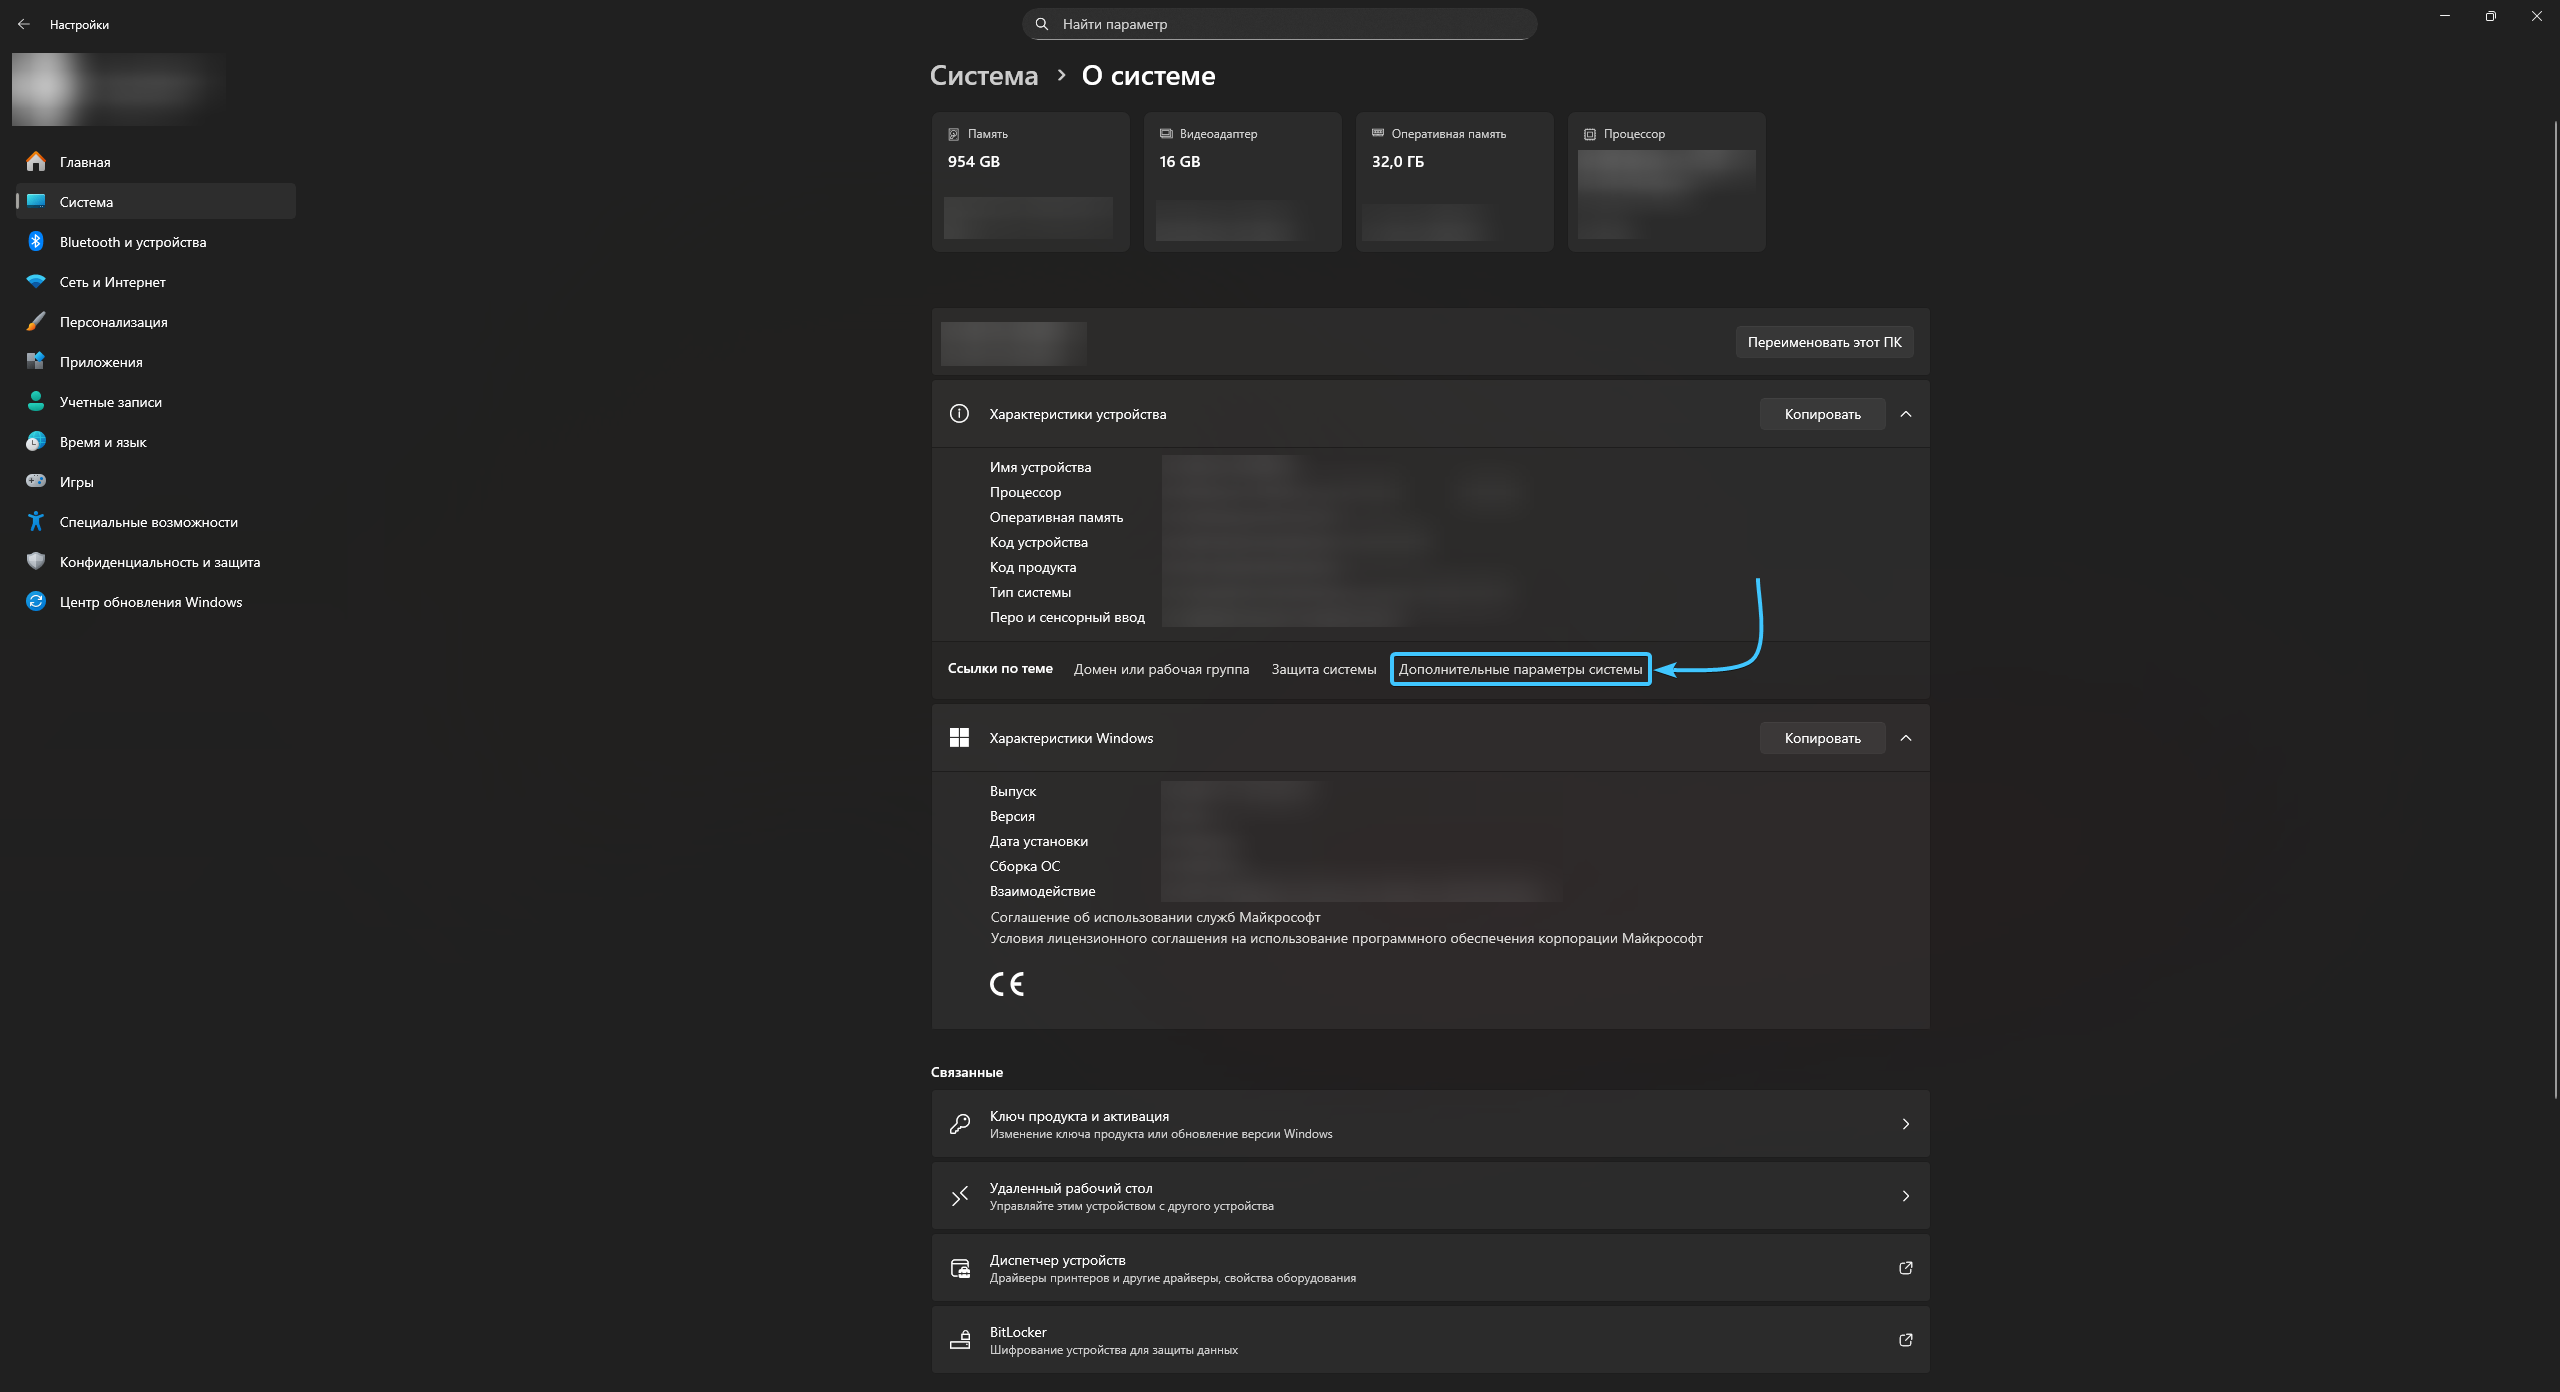Click the Найти параметр search field
Image resolution: width=2560 pixels, height=1392 pixels.
(1280, 24)
